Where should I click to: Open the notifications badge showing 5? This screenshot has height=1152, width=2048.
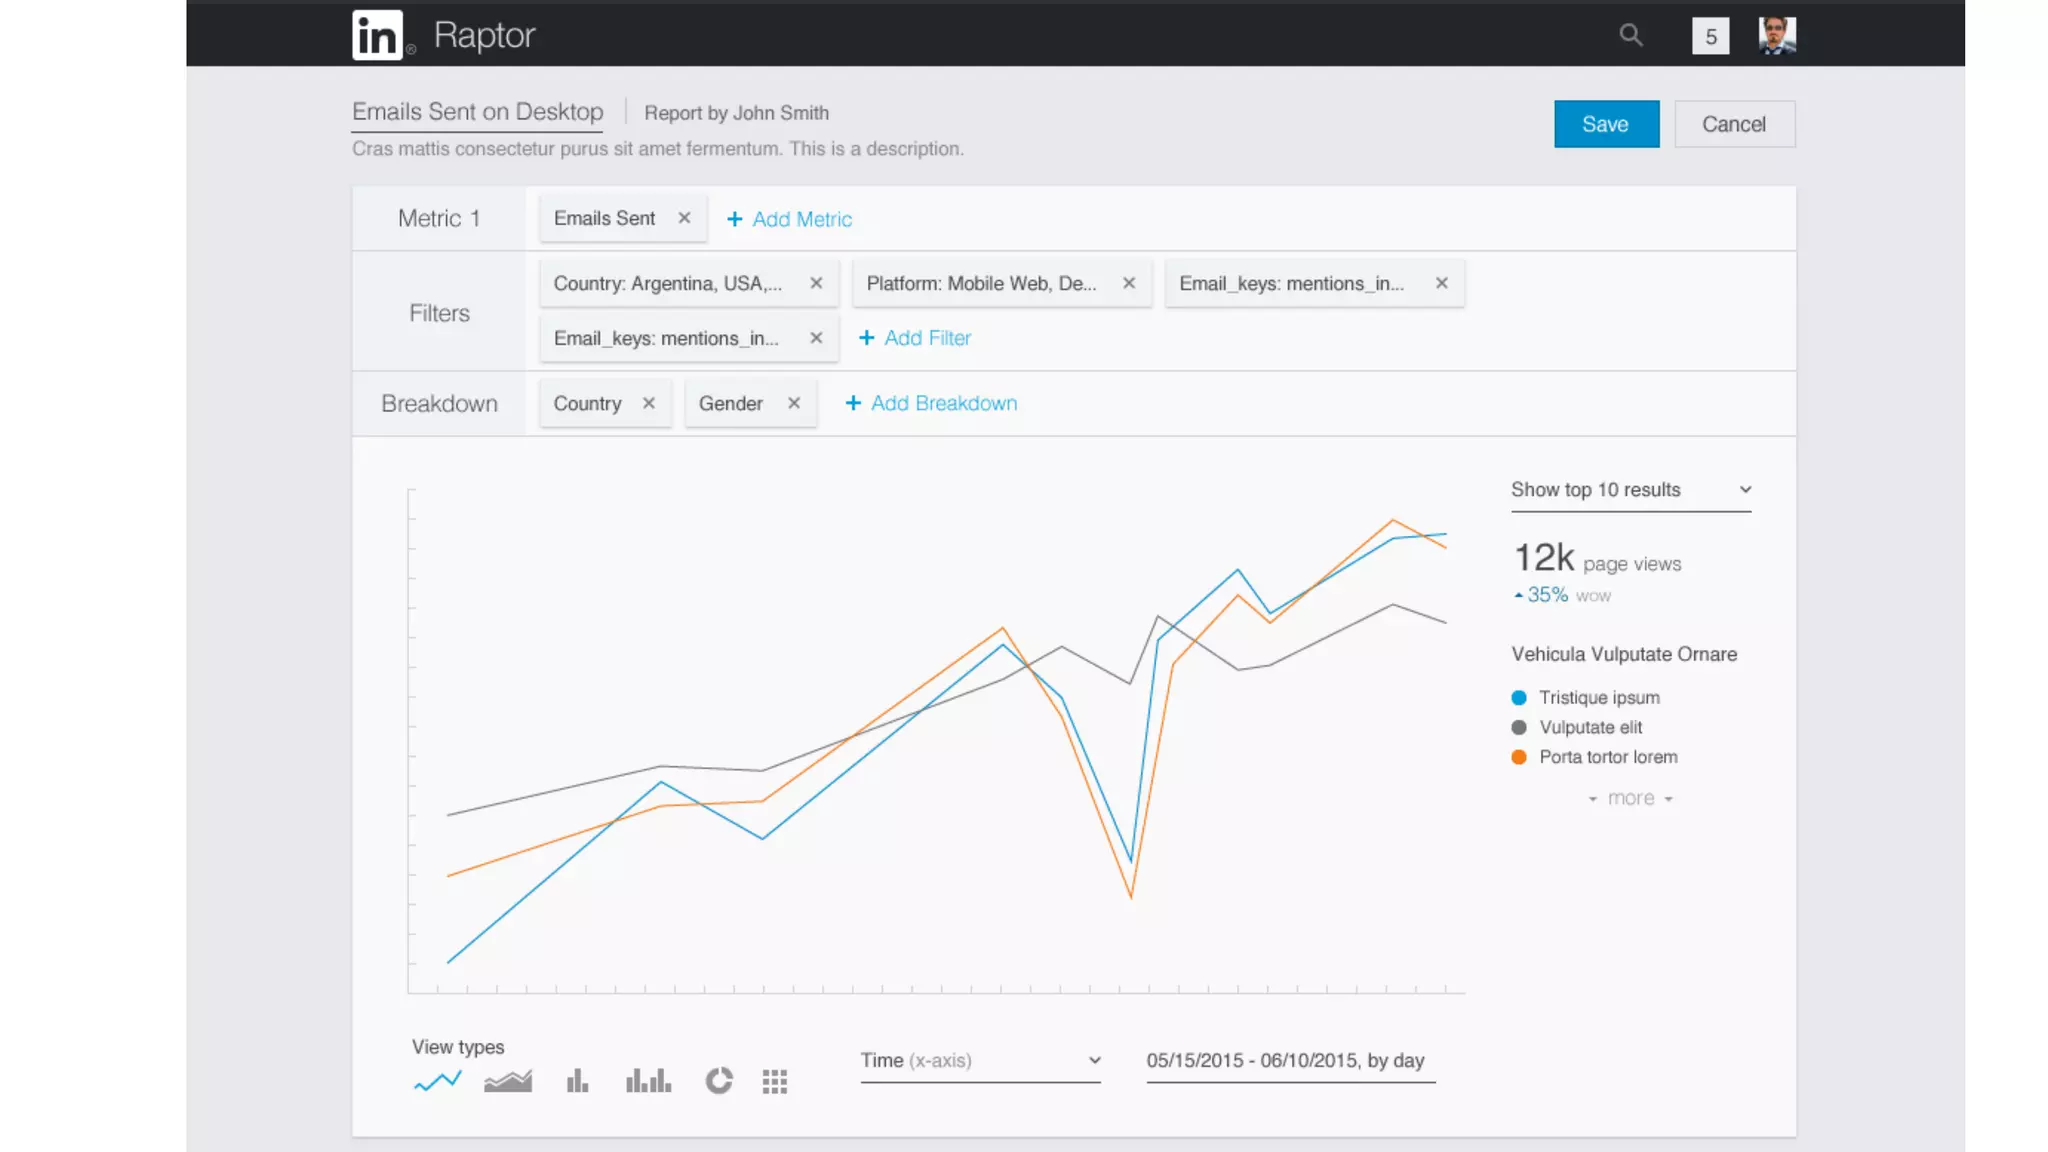pyautogui.click(x=1710, y=36)
